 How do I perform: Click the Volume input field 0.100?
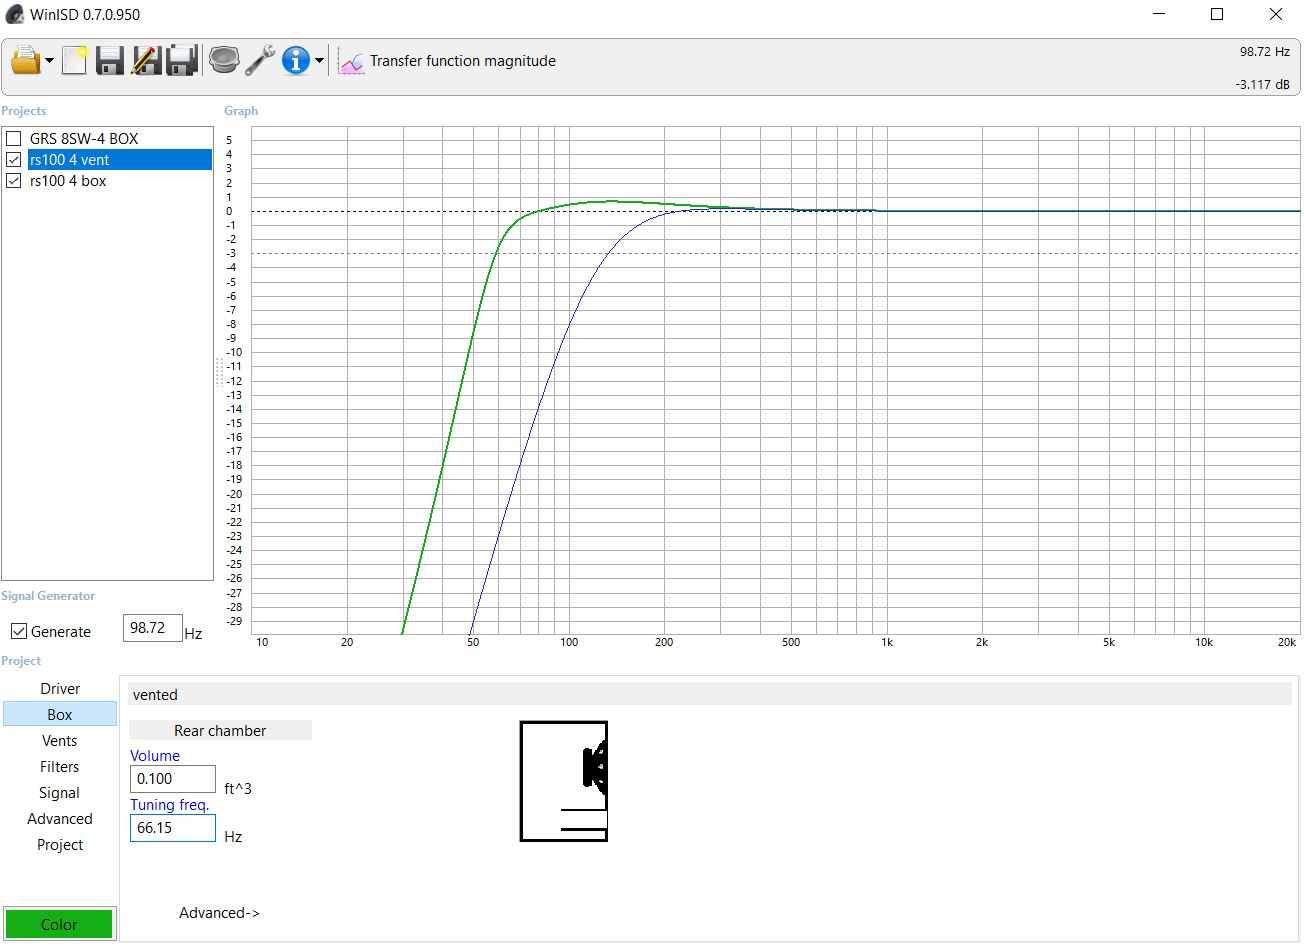click(x=173, y=779)
